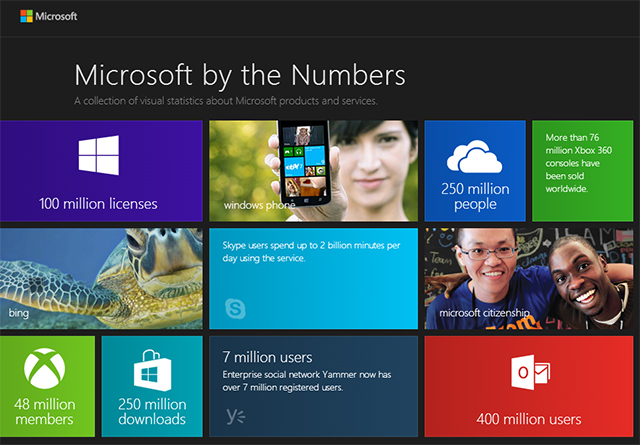Click the OneDrive cloud icon
The height and width of the screenshot is (445, 640).
(x=474, y=157)
